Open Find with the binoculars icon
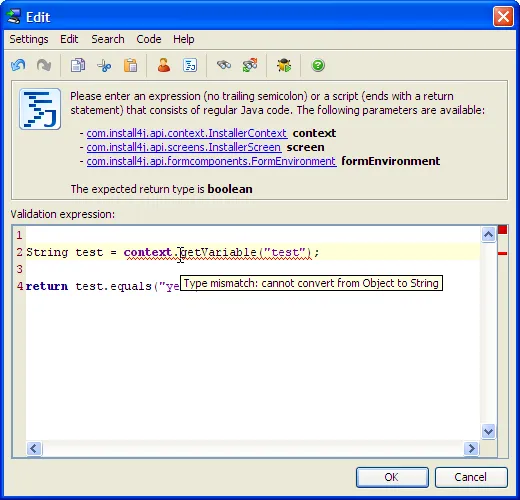The height and width of the screenshot is (500, 520). pos(224,65)
